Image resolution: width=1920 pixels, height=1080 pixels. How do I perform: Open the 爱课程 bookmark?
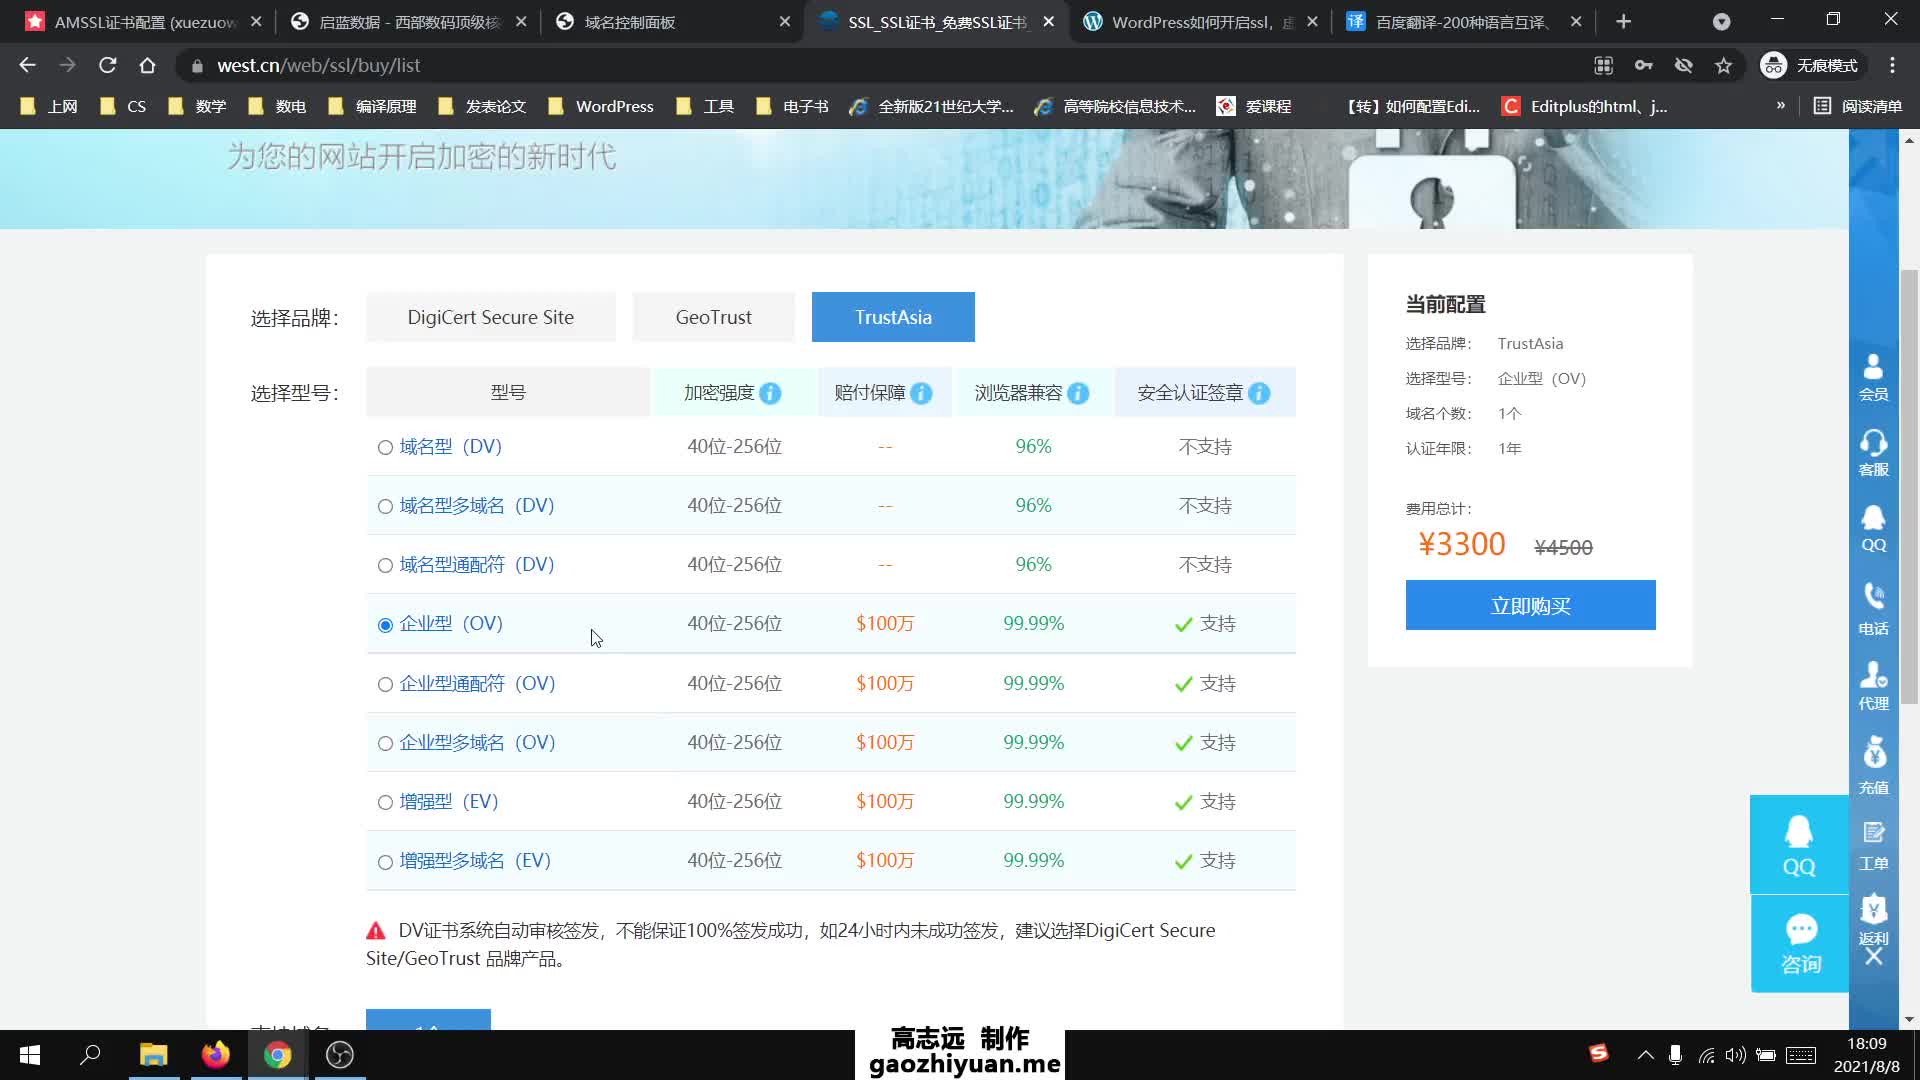click(x=1254, y=106)
